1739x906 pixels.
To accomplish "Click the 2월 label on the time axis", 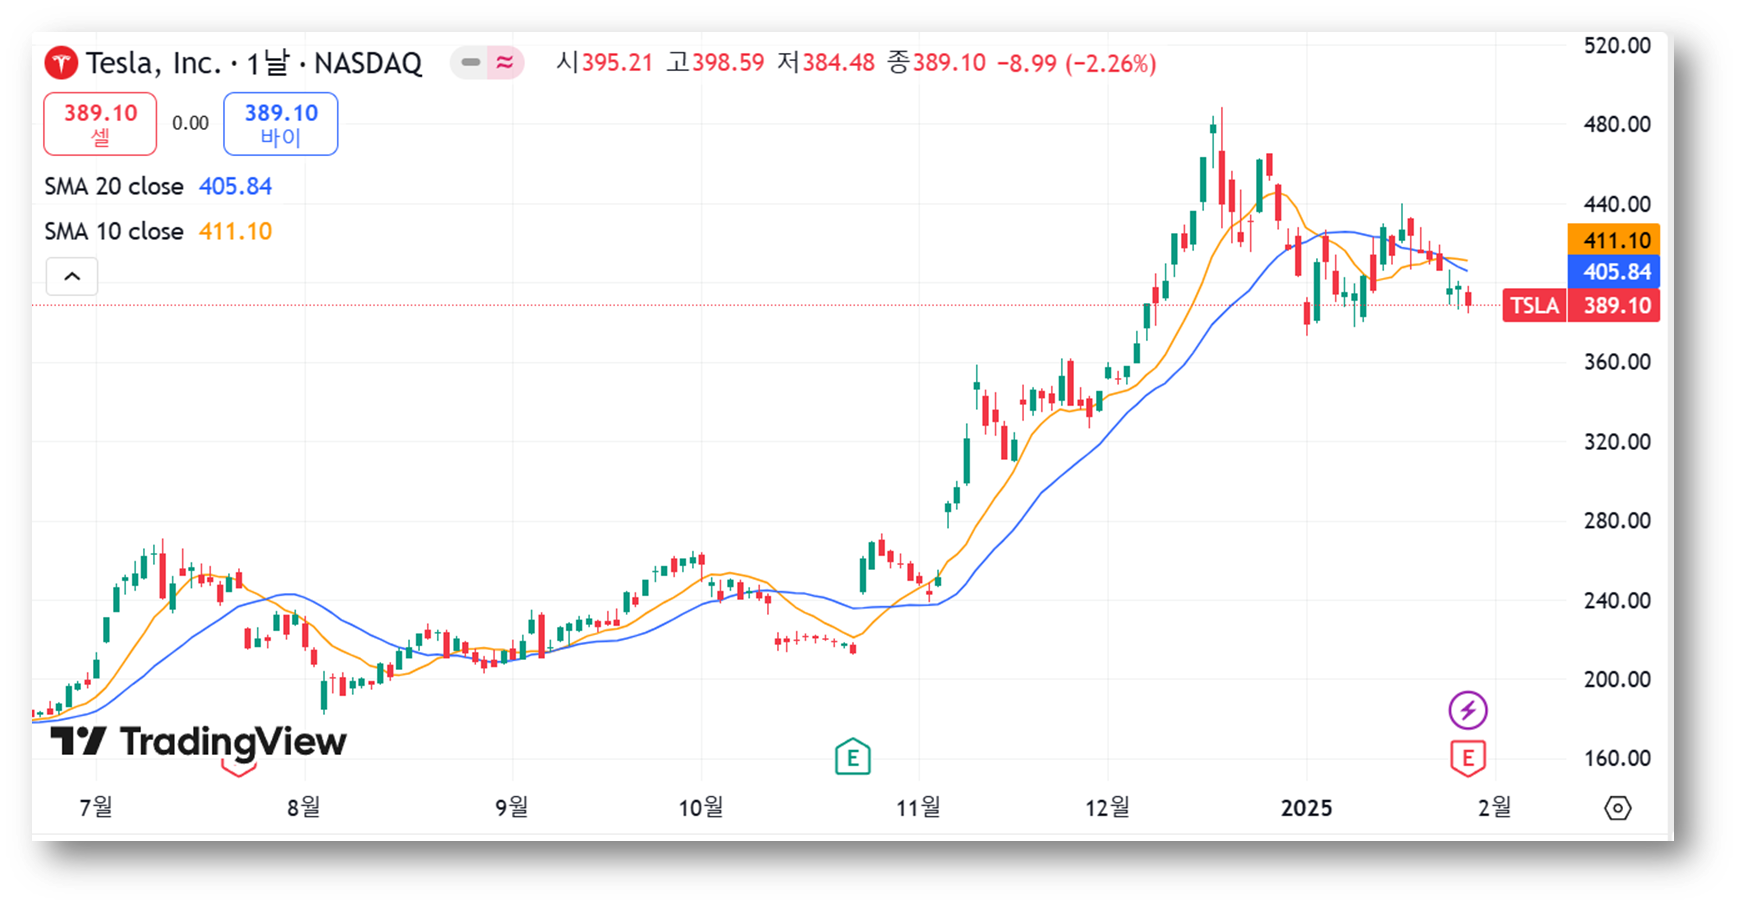I will coord(1494,808).
